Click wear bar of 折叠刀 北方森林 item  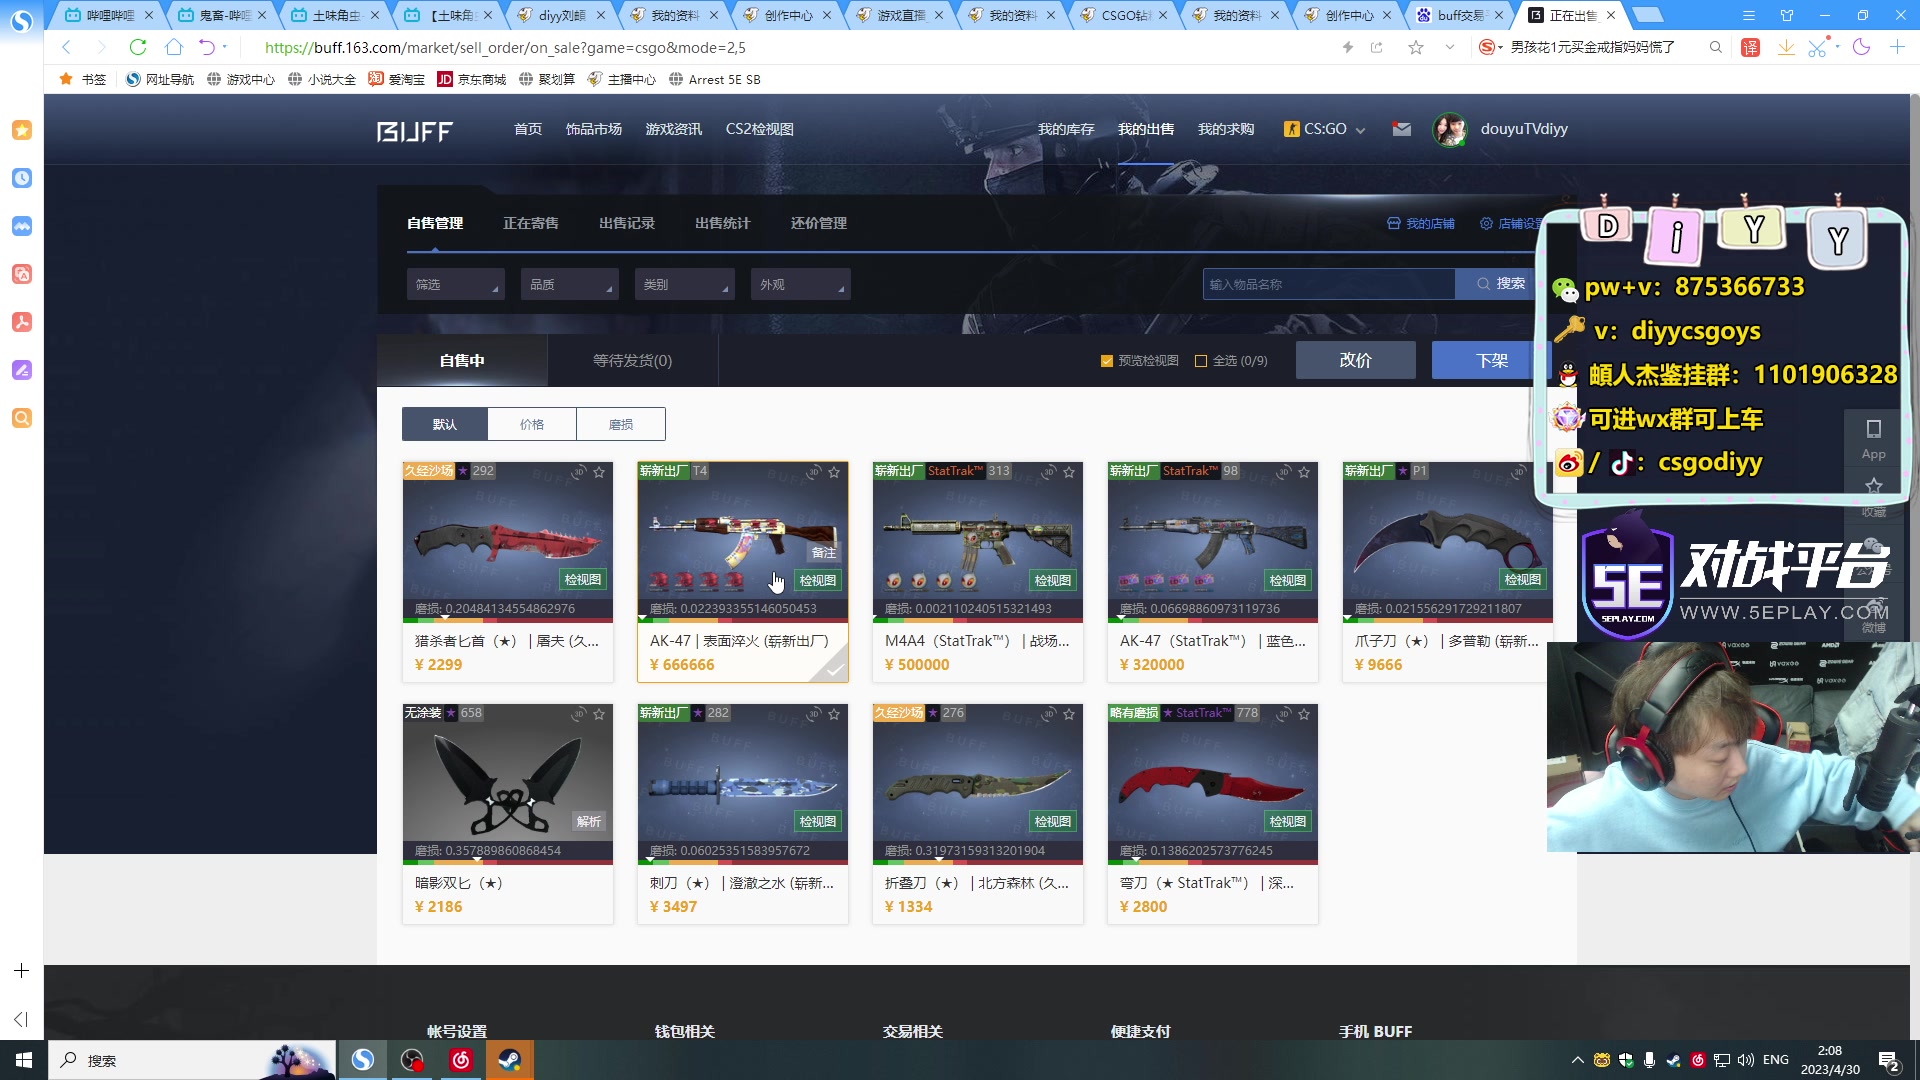pos(978,861)
